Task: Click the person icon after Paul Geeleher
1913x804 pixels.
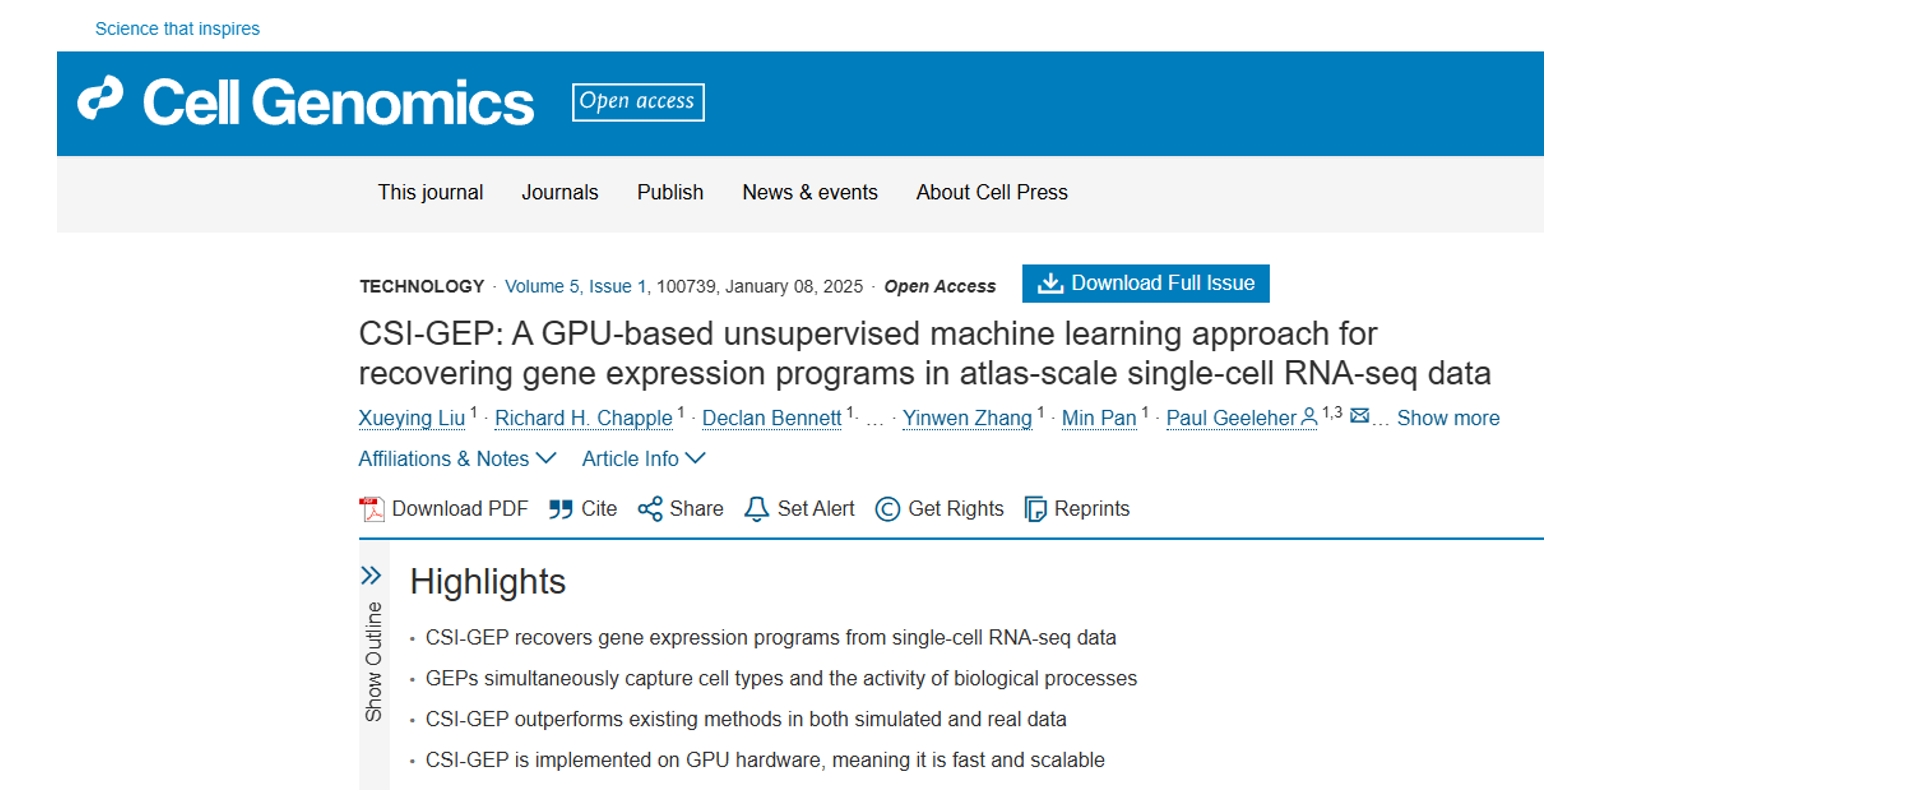Action: 1309,417
